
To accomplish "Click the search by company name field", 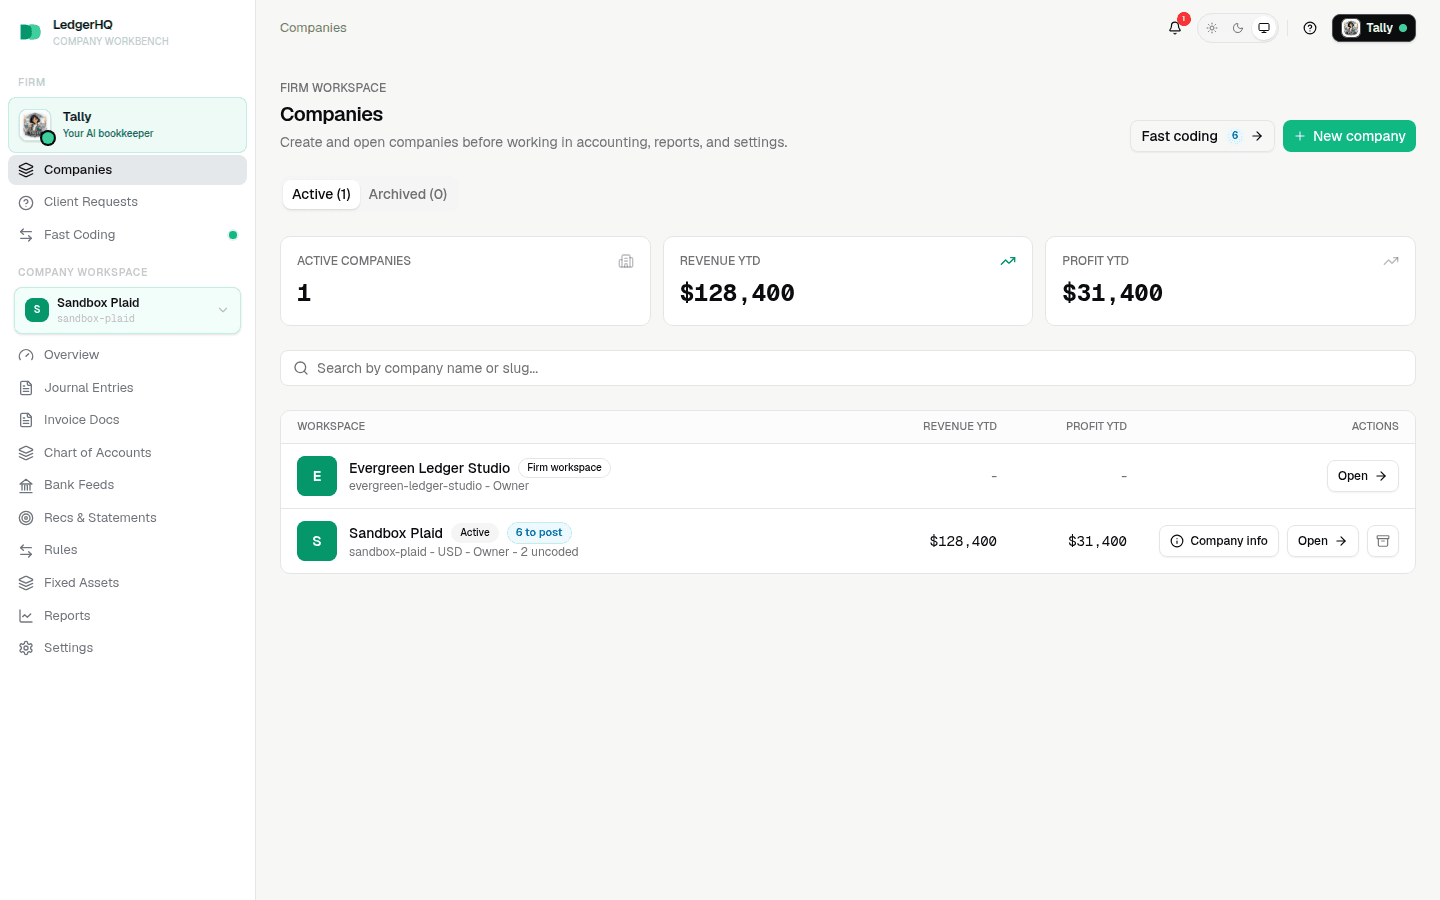I will 848,368.
